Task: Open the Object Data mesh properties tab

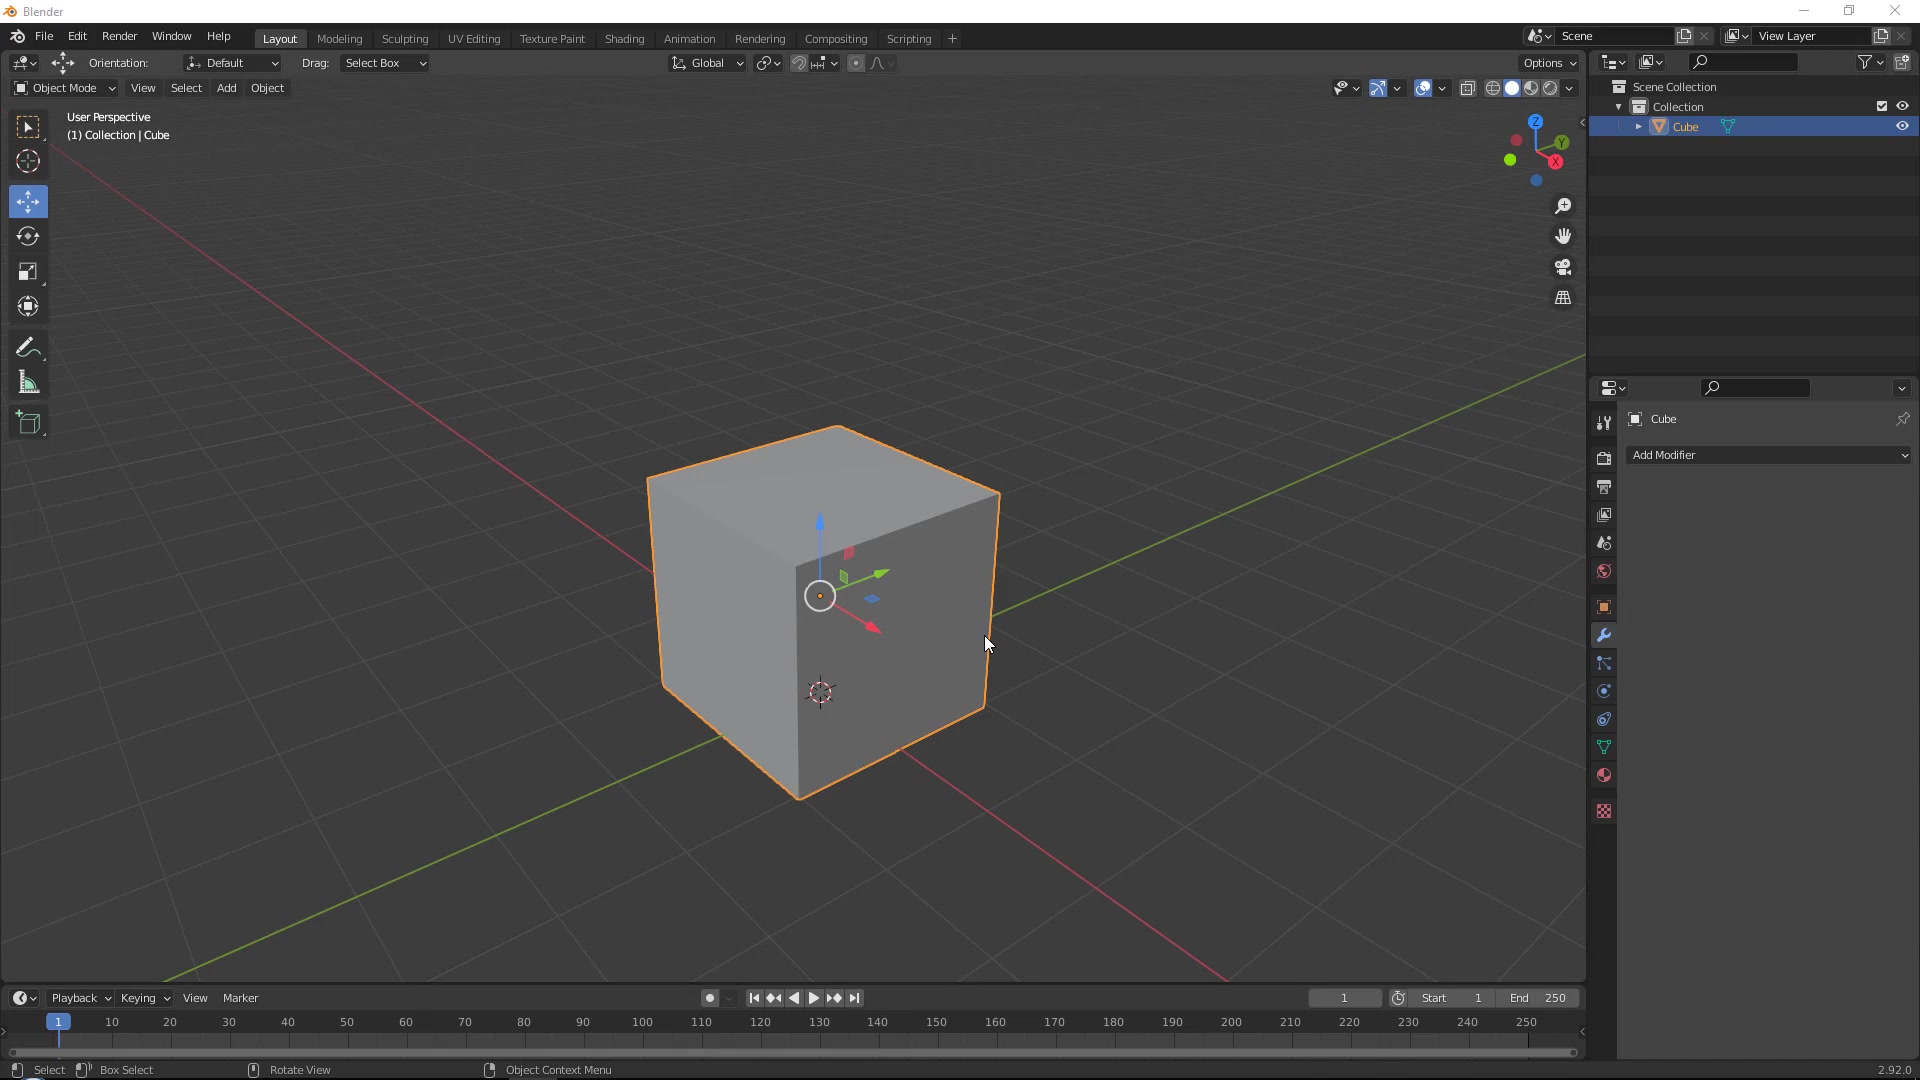Action: tap(1604, 747)
